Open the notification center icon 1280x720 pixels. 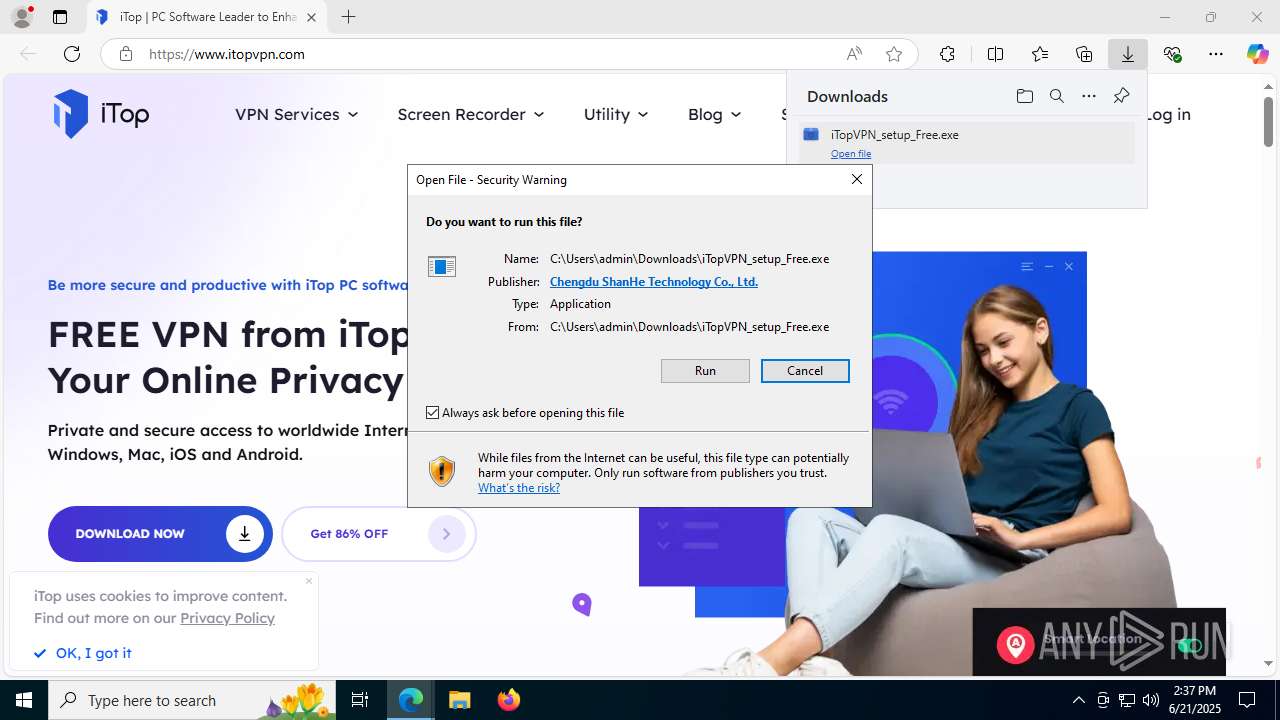point(1247,700)
